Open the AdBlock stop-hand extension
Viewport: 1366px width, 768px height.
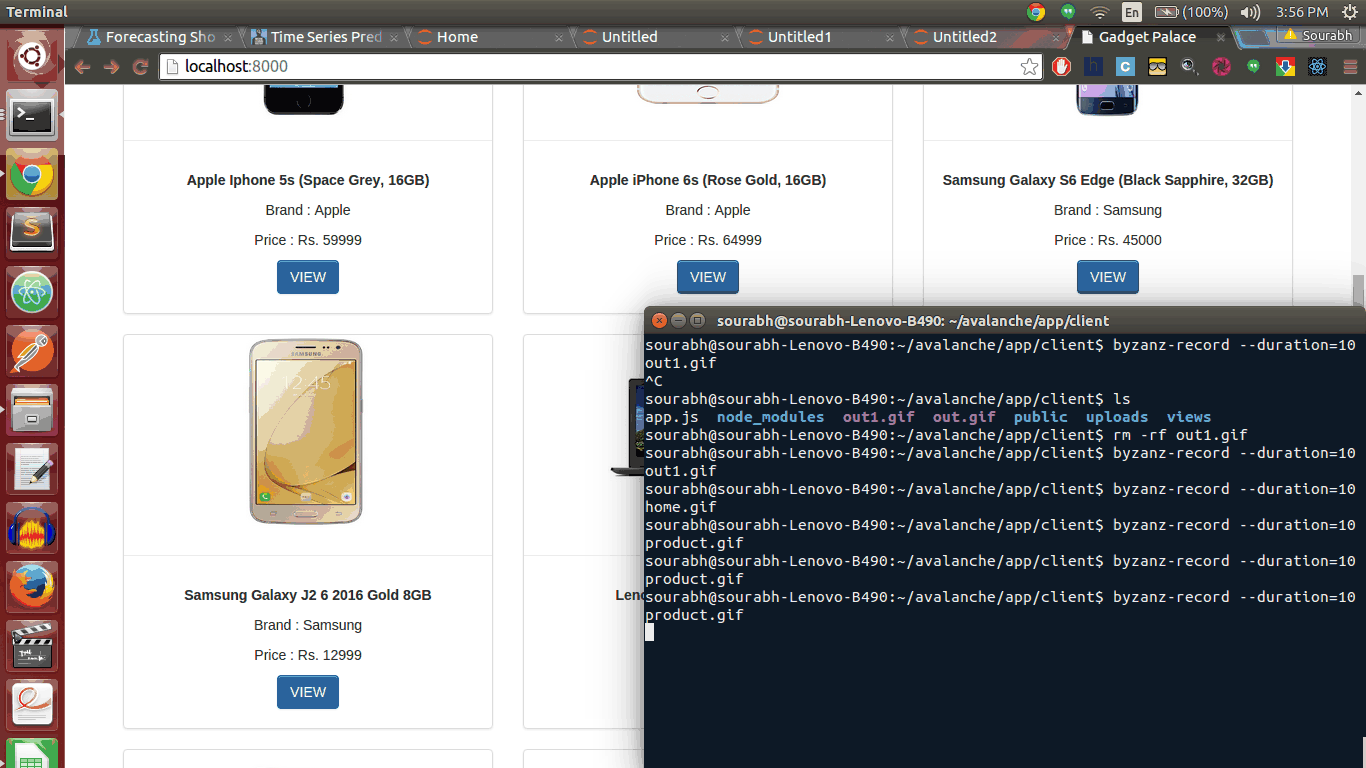pos(1062,67)
